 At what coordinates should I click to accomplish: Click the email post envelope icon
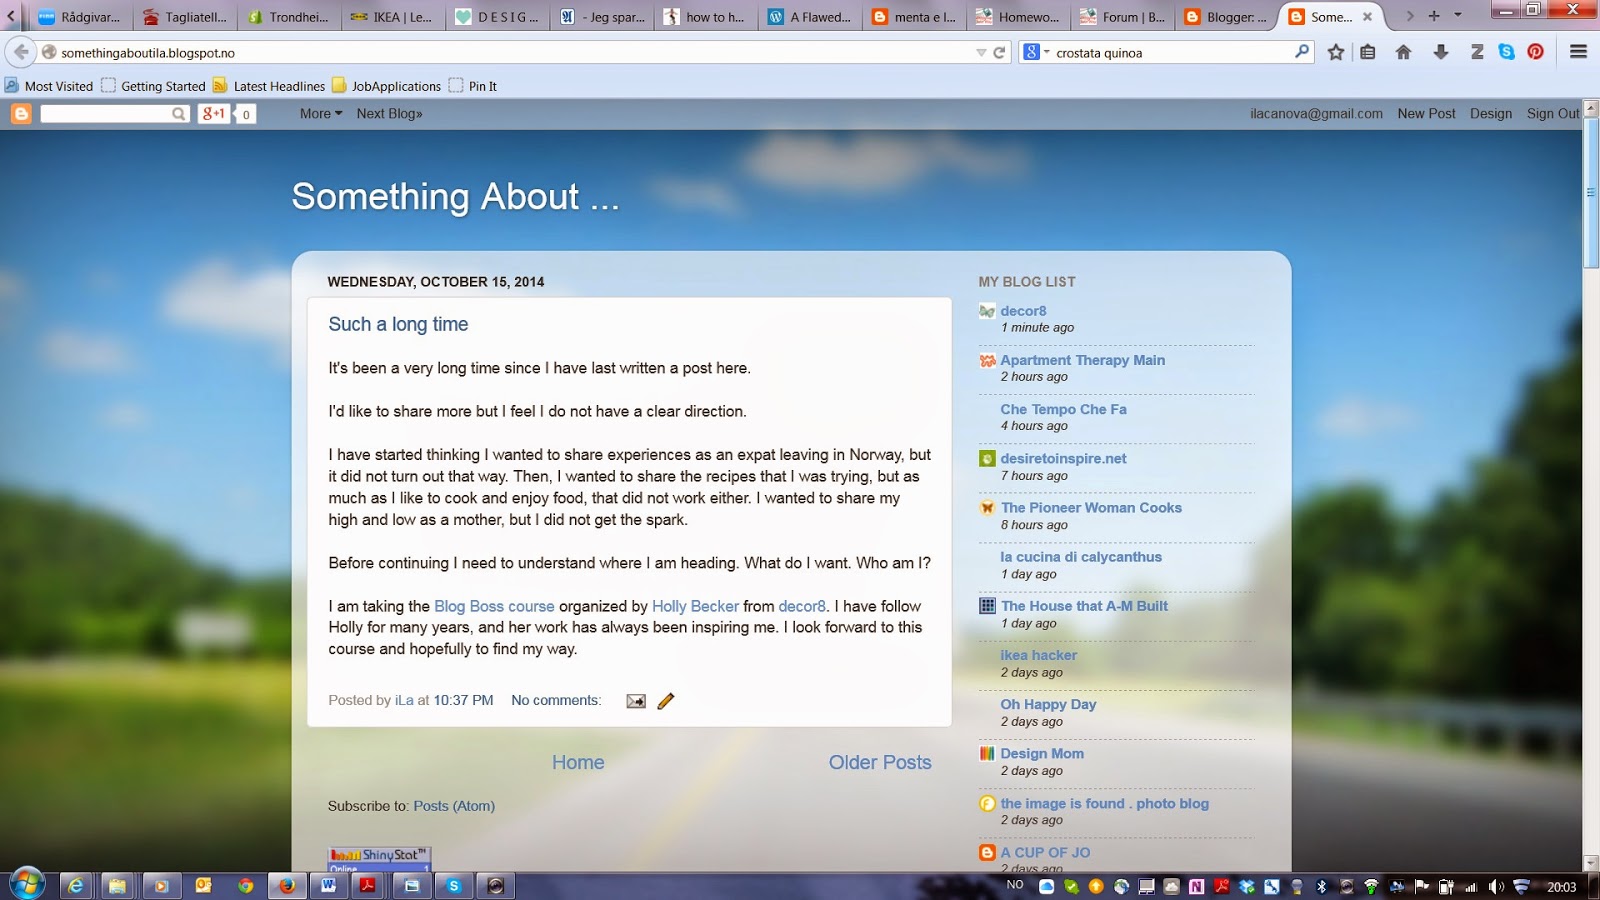click(636, 701)
